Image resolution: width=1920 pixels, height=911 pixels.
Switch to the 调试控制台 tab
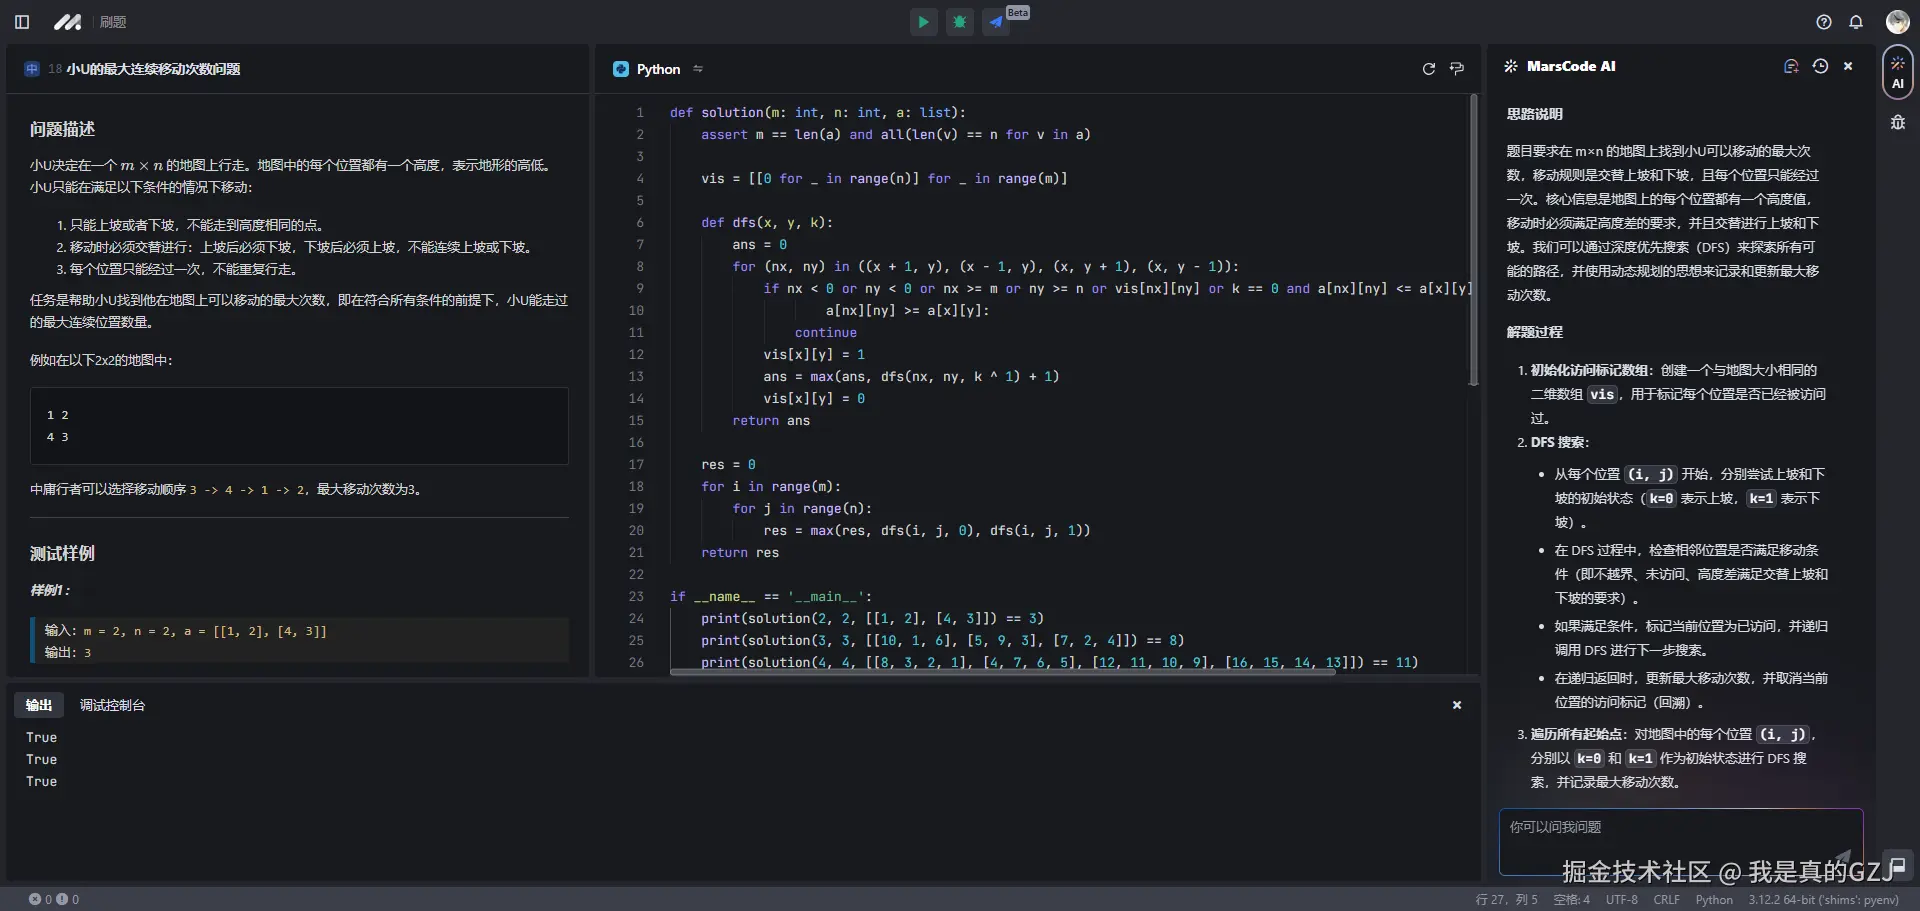[x=112, y=705]
